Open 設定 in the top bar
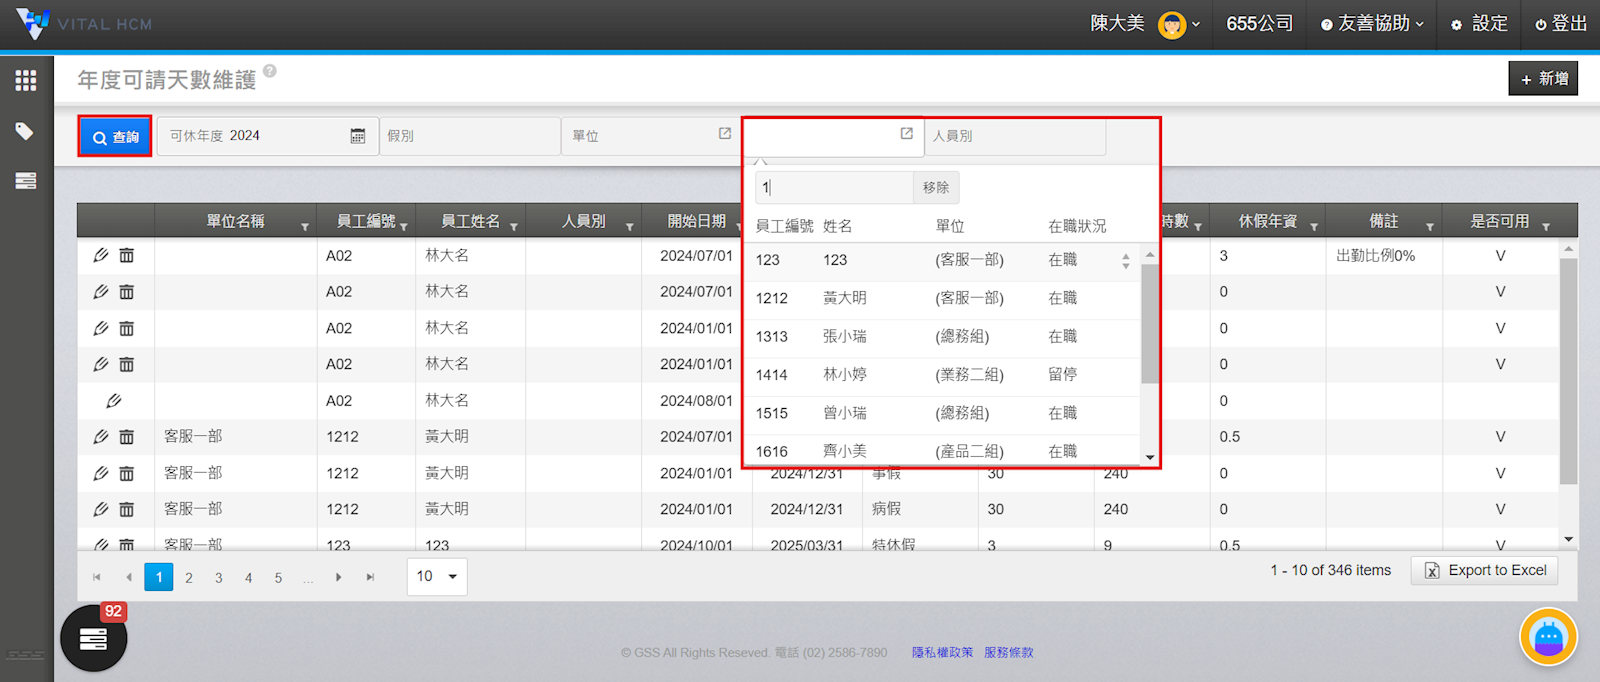 (1479, 24)
